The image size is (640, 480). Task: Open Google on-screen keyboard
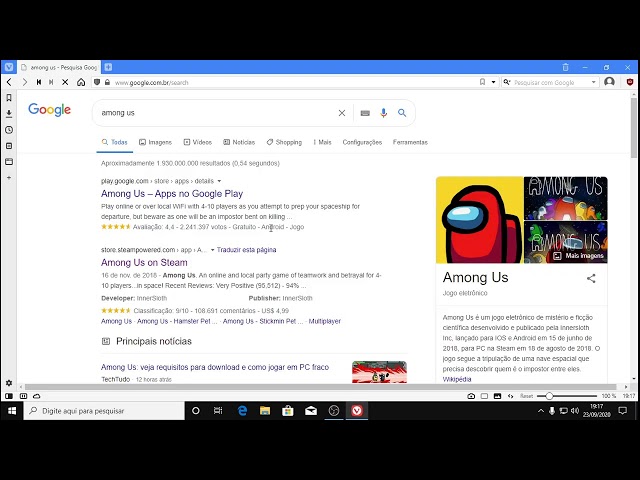[x=365, y=113]
